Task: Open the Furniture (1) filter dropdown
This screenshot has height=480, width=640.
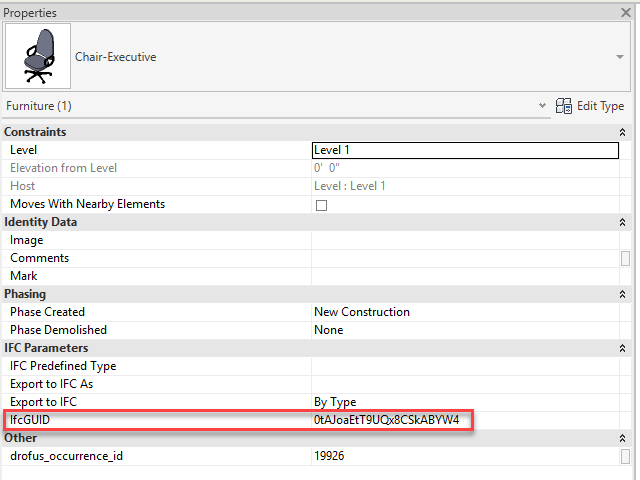Action: point(542,106)
